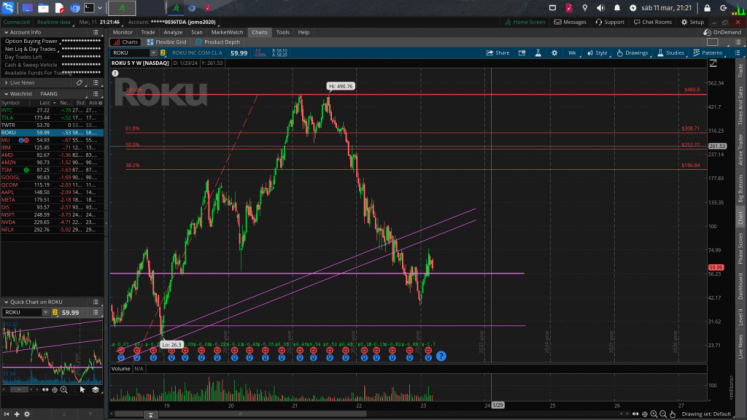Select the Charts sub-tab

pyautogui.click(x=126, y=42)
